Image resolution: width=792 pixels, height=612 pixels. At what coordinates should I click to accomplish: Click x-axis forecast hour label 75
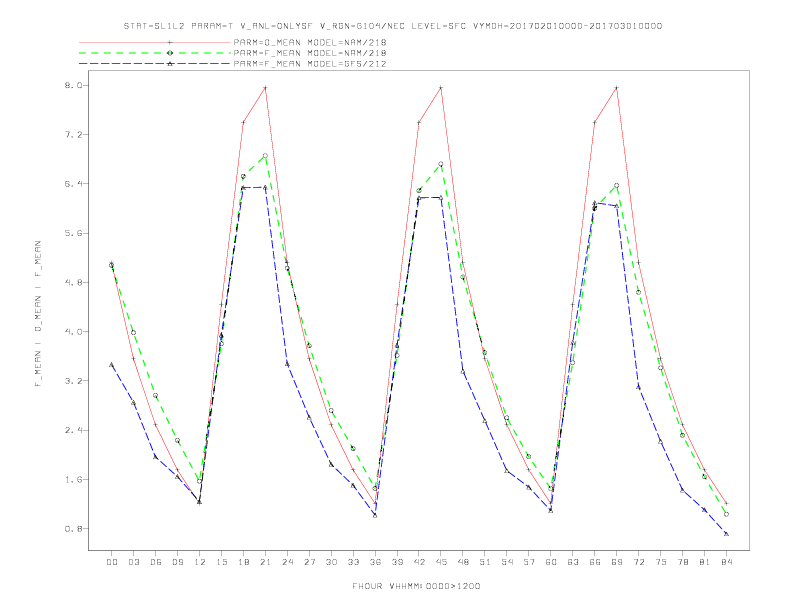pyautogui.click(x=661, y=562)
